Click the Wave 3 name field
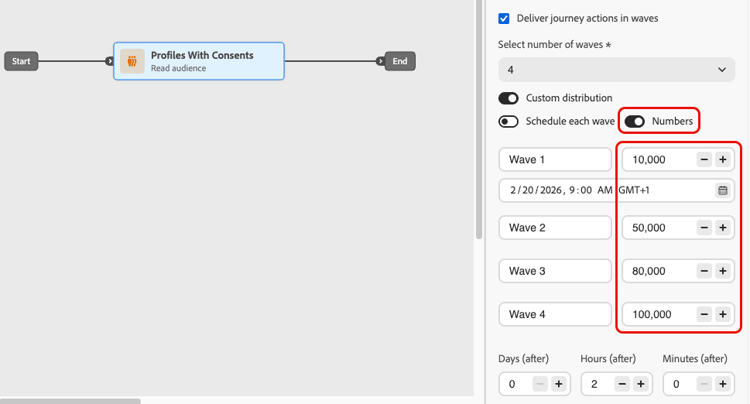The width and height of the screenshot is (750, 404). [x=555, y=271]
